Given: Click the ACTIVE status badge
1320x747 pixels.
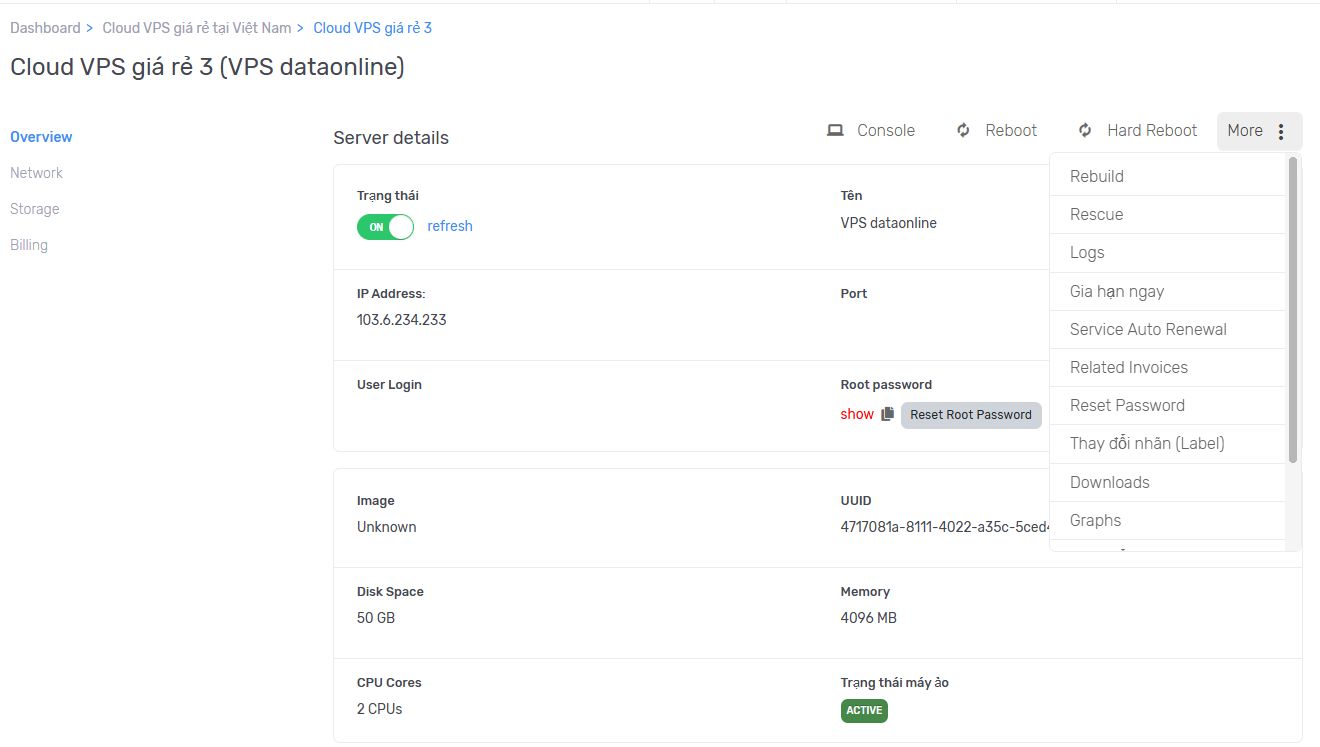Looking at the screenshot, I should point(864,711).
